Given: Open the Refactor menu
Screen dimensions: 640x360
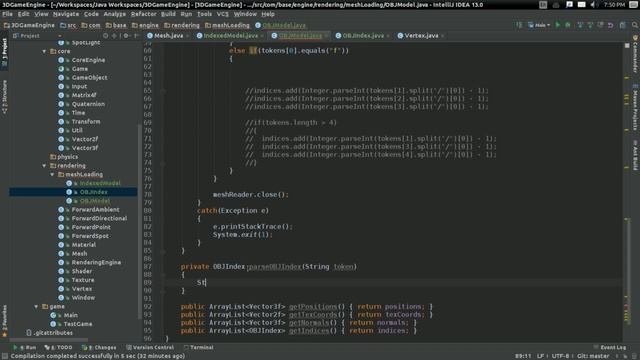Looking at the screenshot, I should tap(143, 14).
